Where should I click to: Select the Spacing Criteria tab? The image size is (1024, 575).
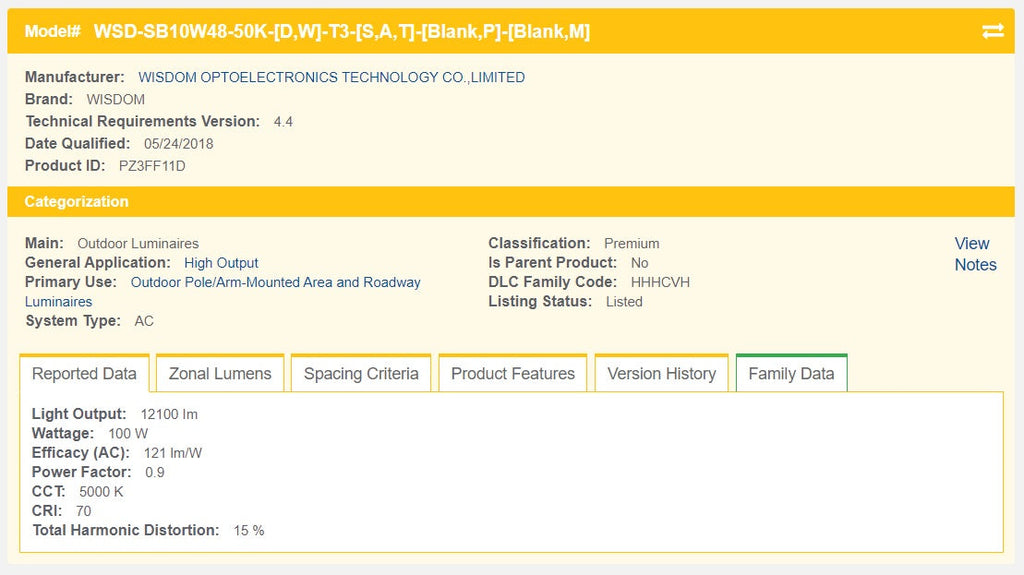pyautogui.click(x=361, y=374)
